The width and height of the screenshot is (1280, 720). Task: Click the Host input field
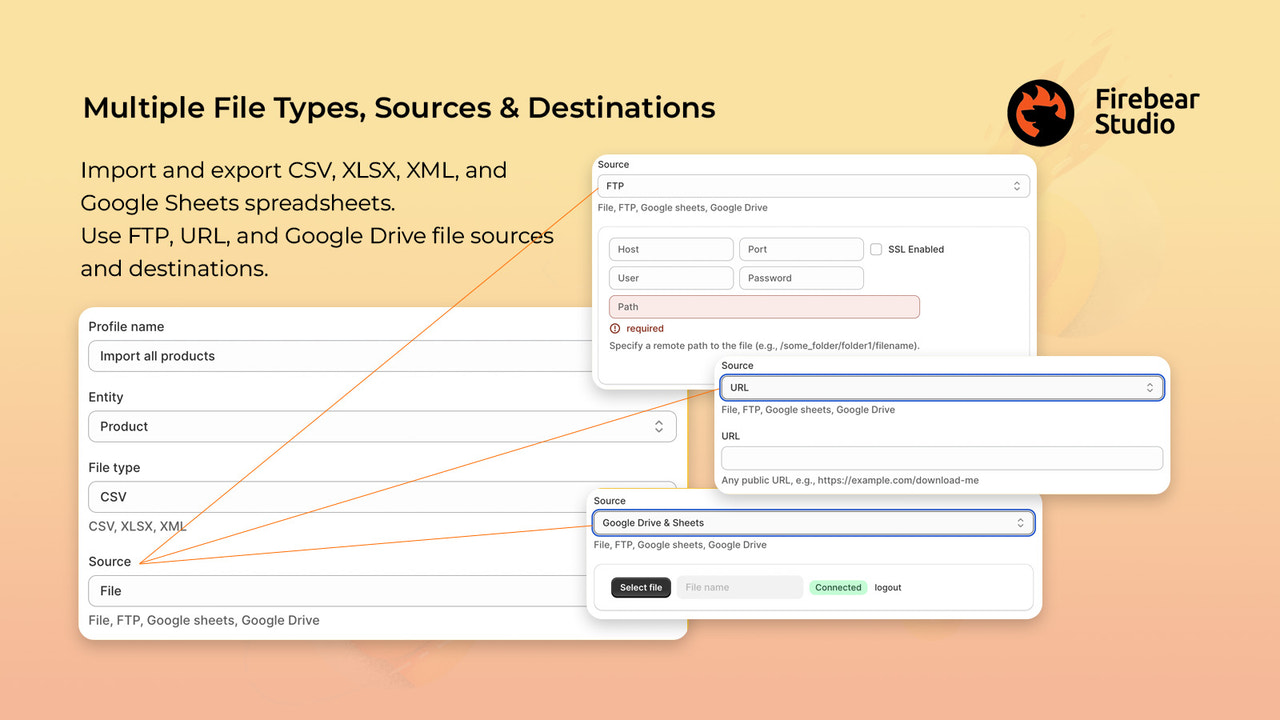point(670,249)
